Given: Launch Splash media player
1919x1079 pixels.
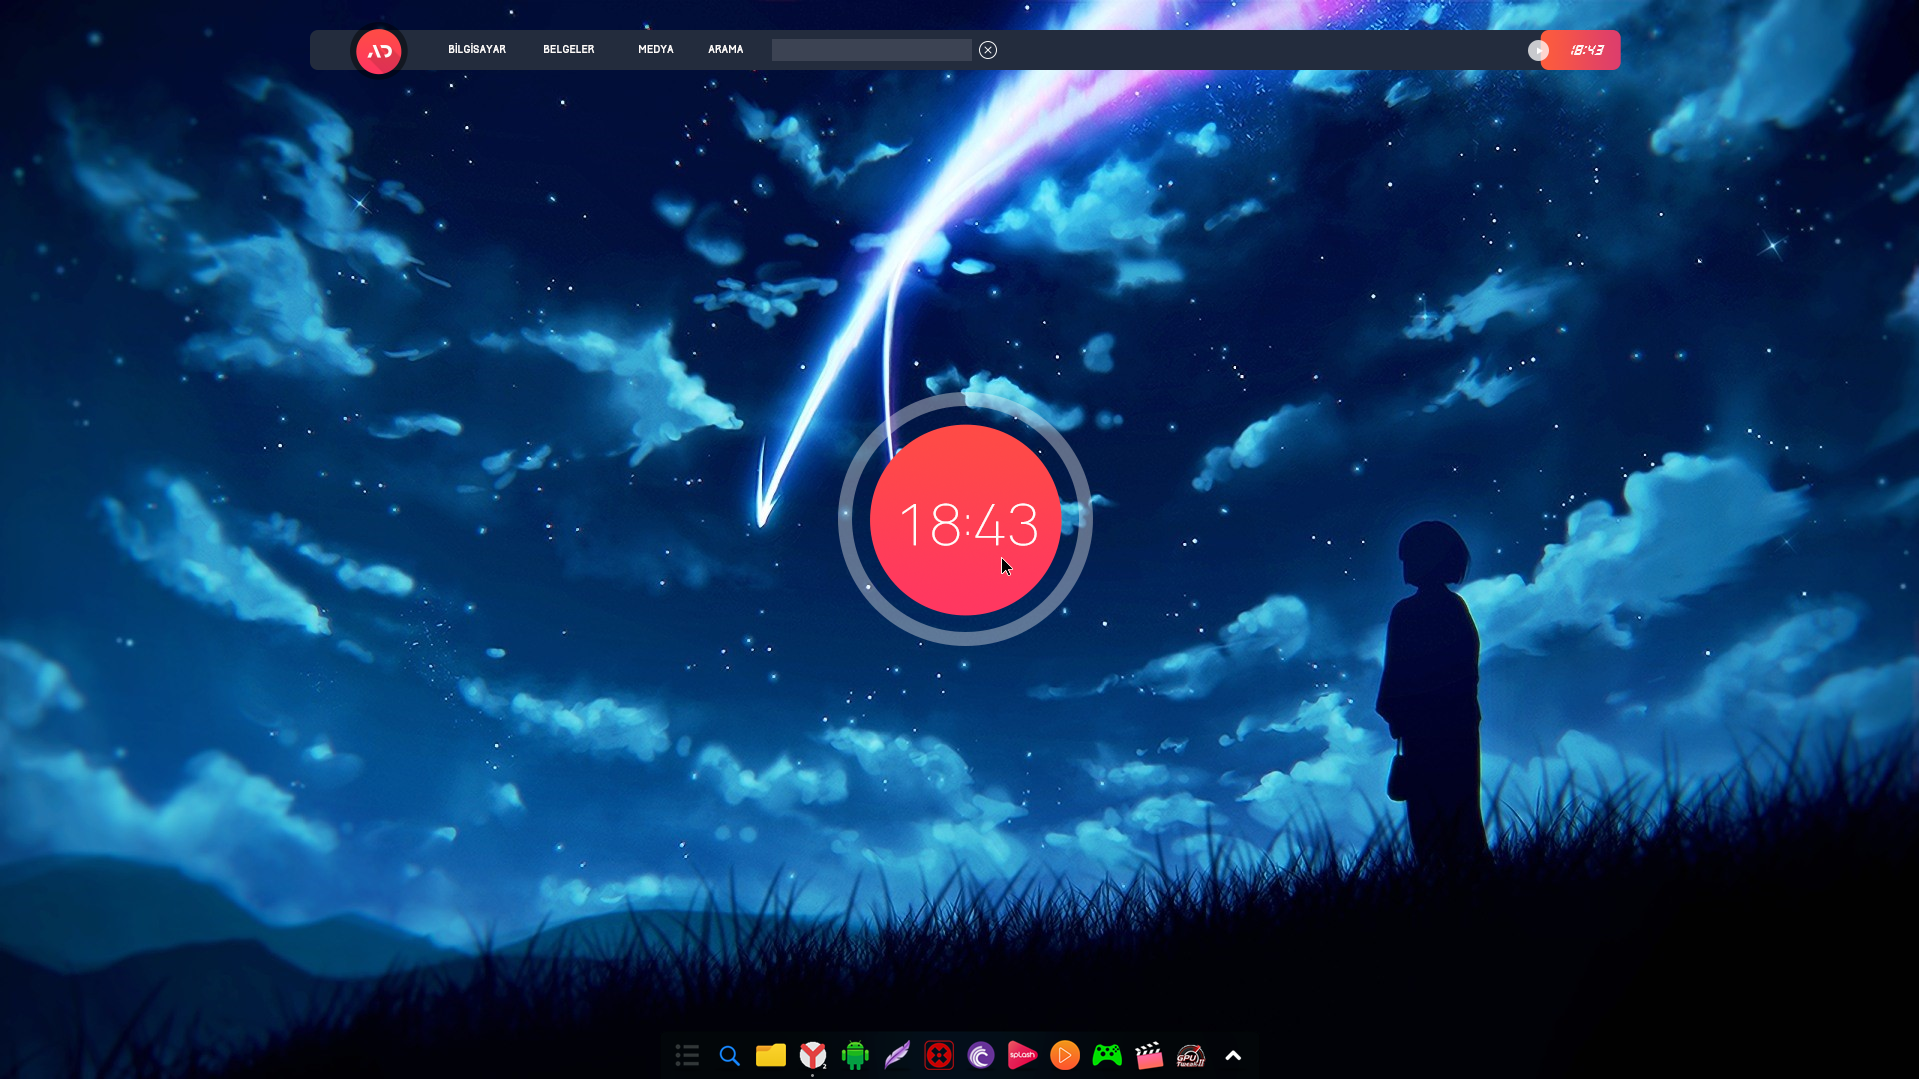Looking at the screenshot, I should [1023, 1055].
